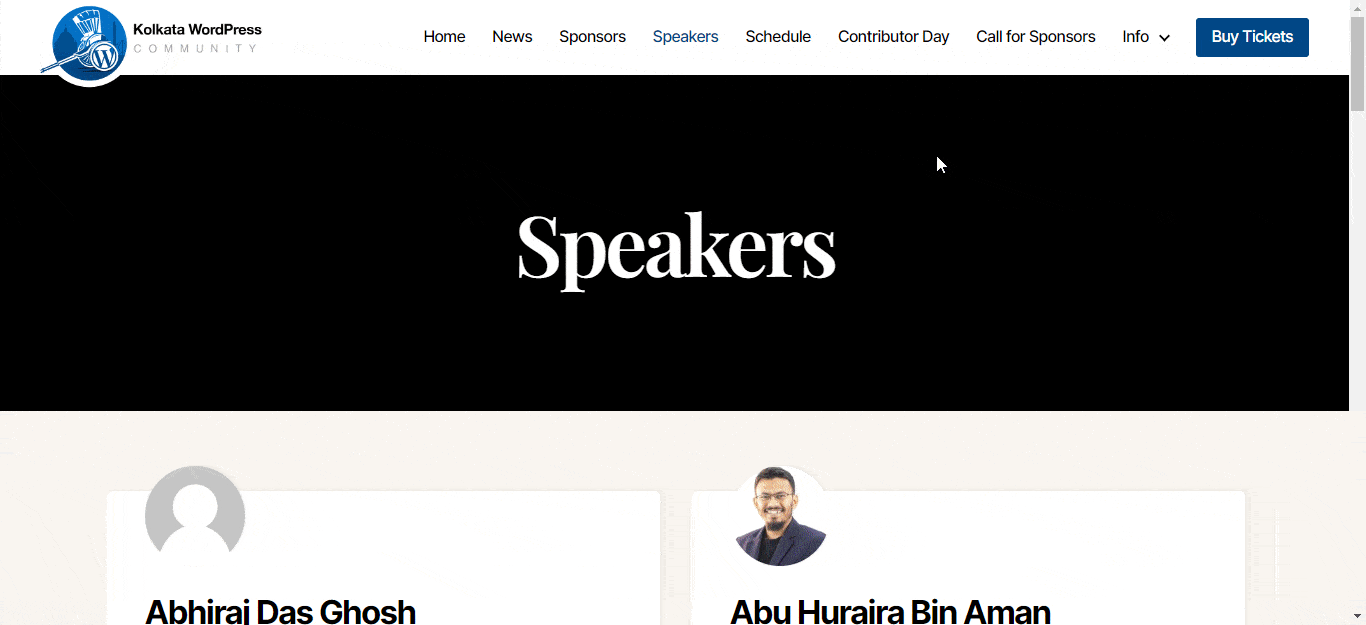Screen dimensions: 1366x625
Task: Open Abhiraj Das Ghosh speaker name
Action: coord(280,610)
